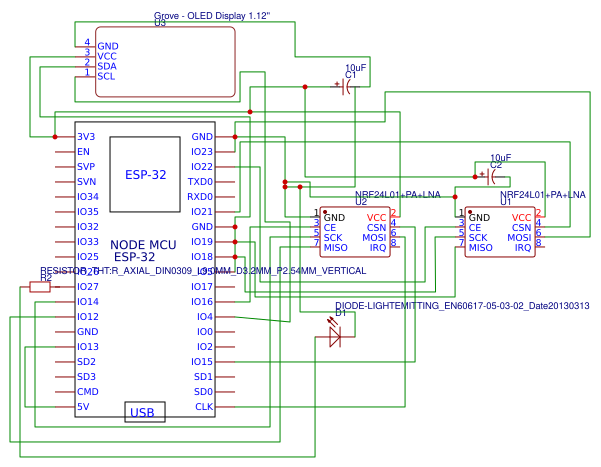The width and height of the screenshot is (601, 467).
Task: Select the SVP pin label
Action: tap(86, 167)
